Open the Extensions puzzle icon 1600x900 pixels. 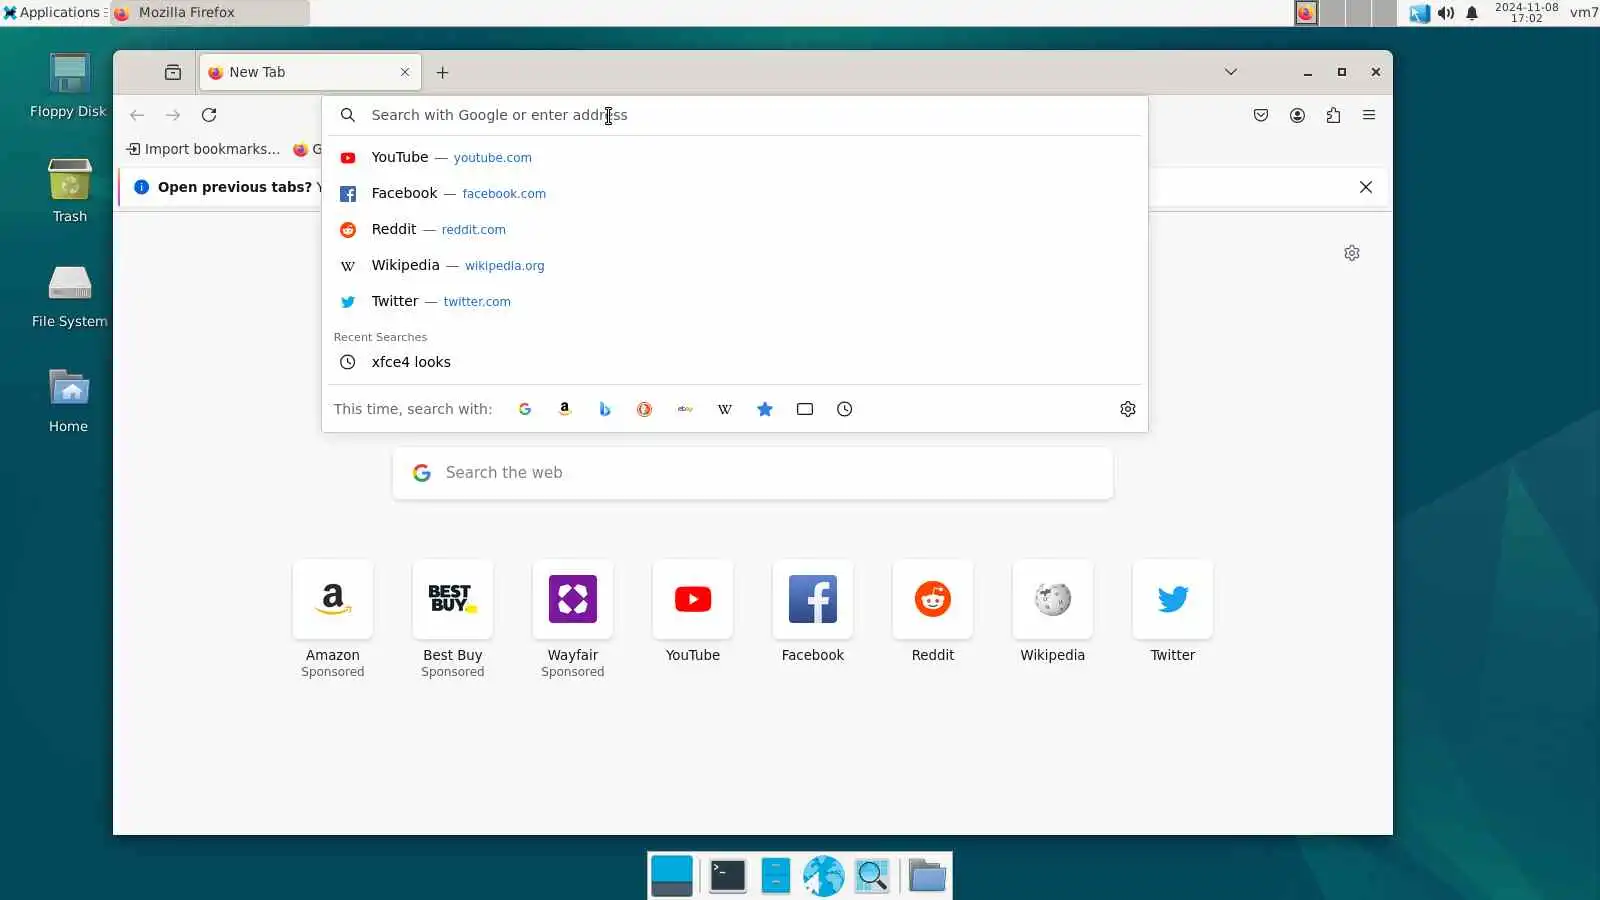click(x=1333, y=115)
